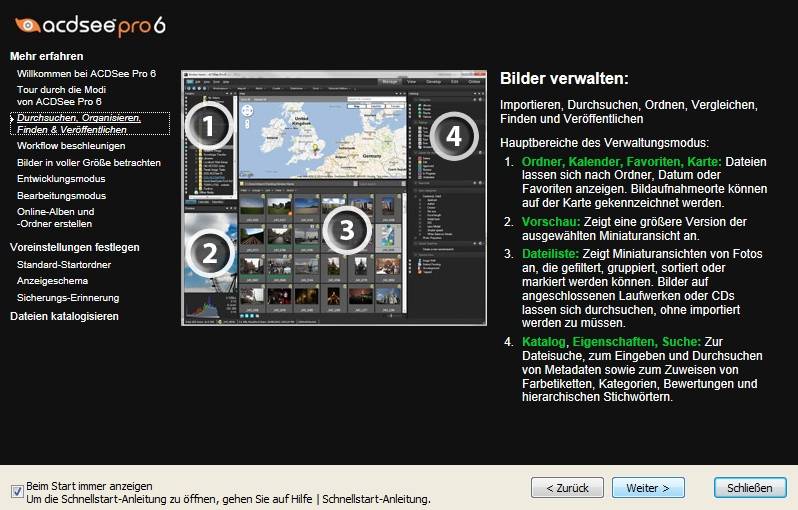Click the green 'Katalog, Eigenschaften, Suche:' text
The image size is (798, 510).
tap(611, 342)
